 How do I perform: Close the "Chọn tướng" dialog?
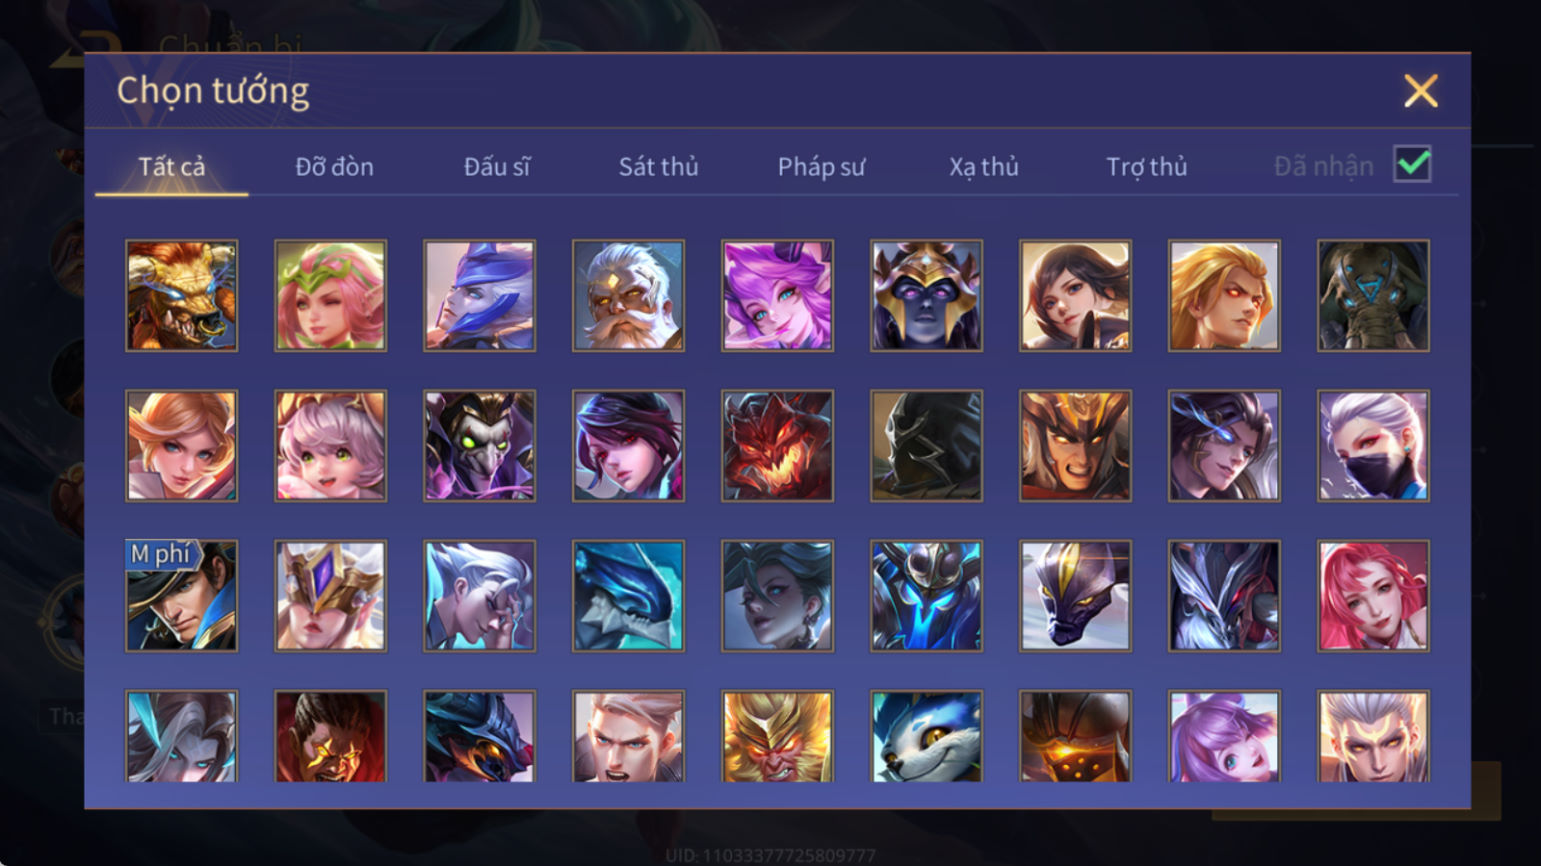(1420, 91)
